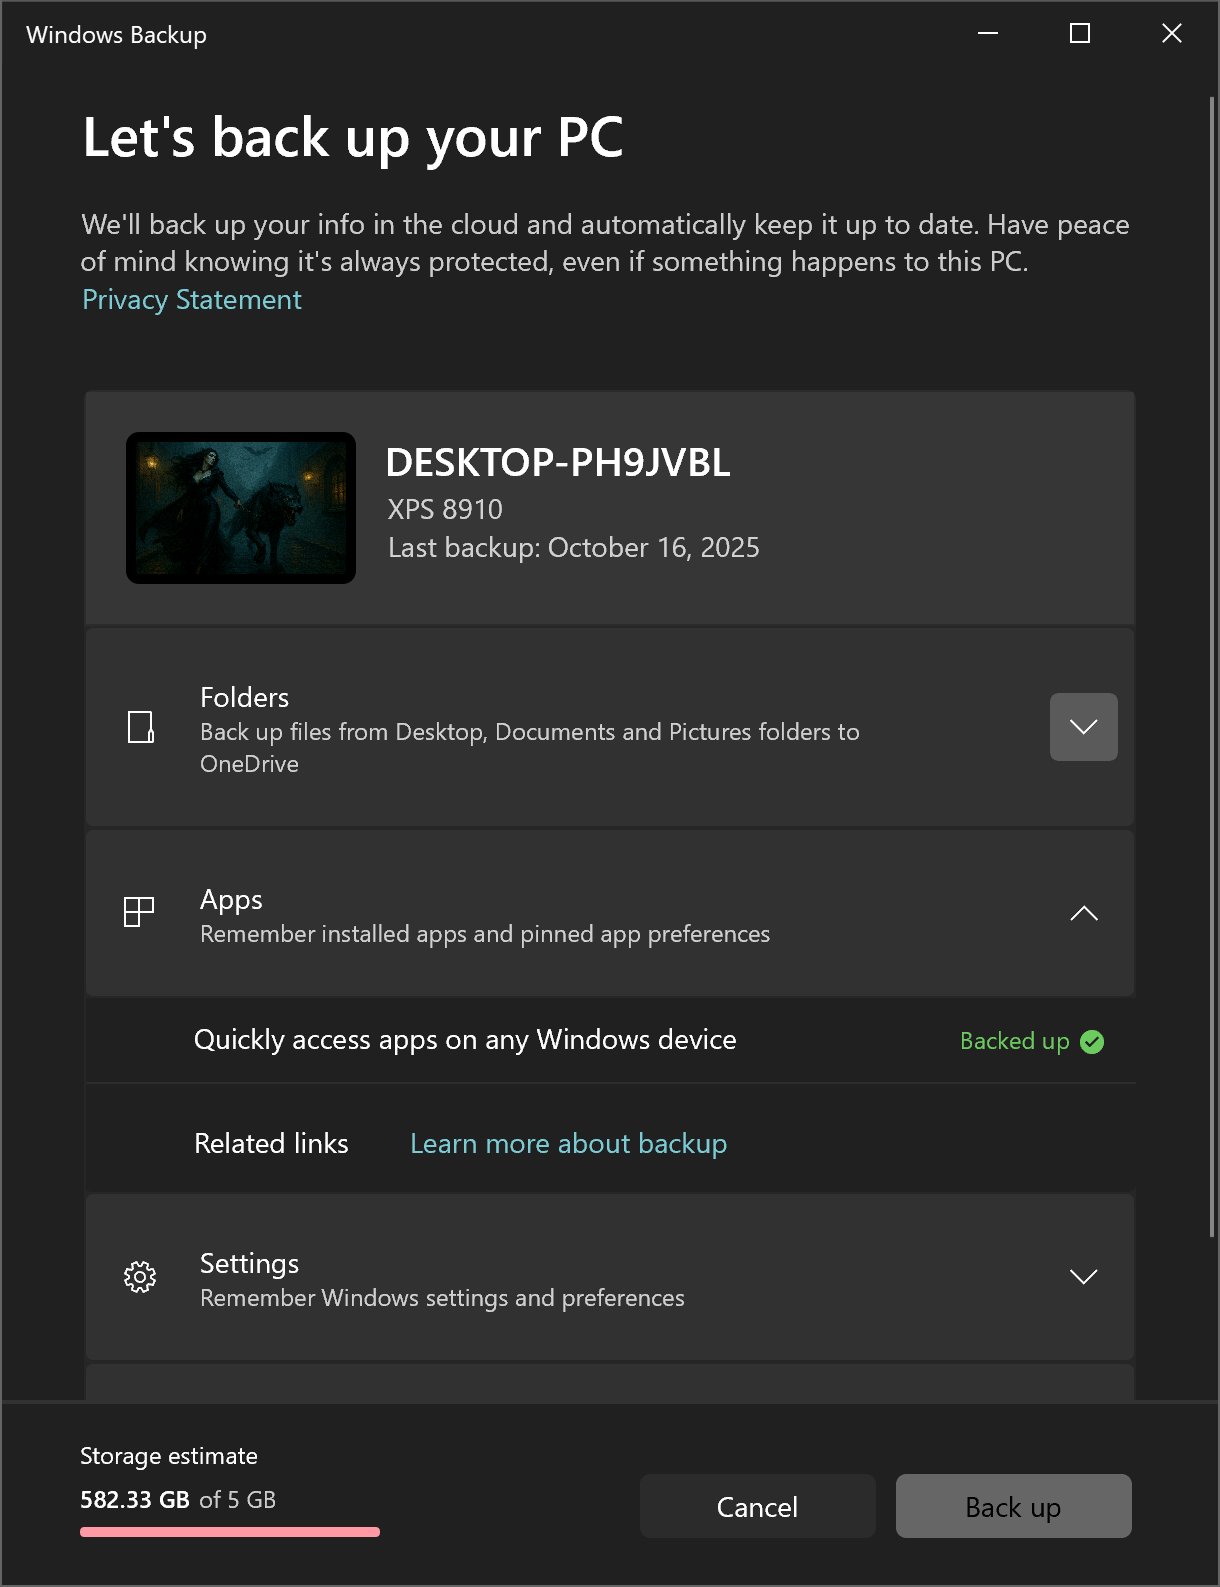This screenshot has height=1587, width=1220.
Task: Collapse the Apps section chevron
Action: 1083,913
